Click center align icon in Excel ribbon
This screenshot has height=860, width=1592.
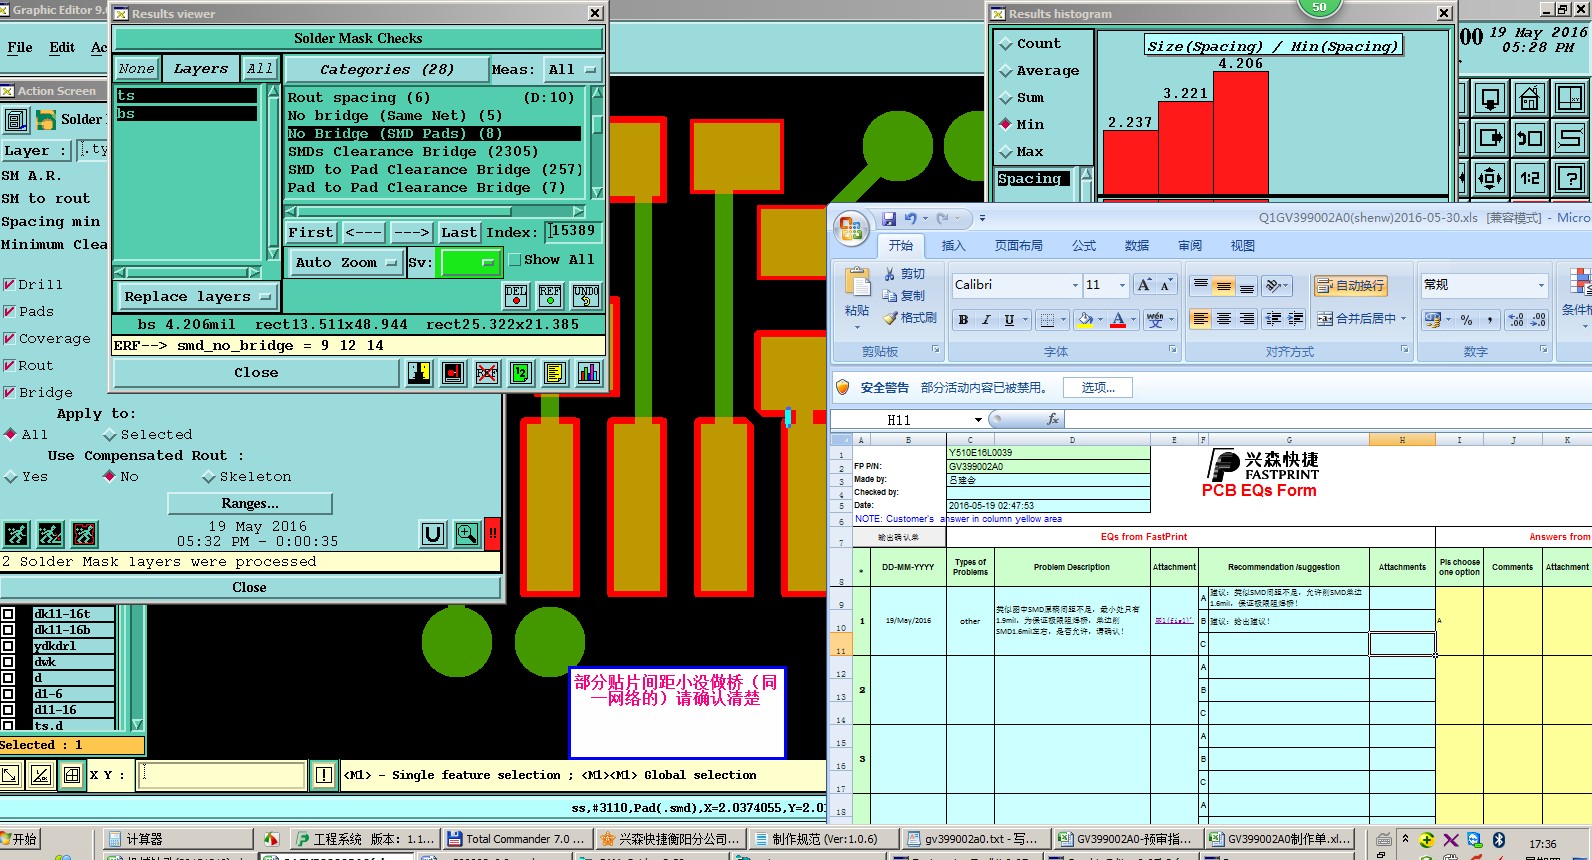tap(1223, 319)
